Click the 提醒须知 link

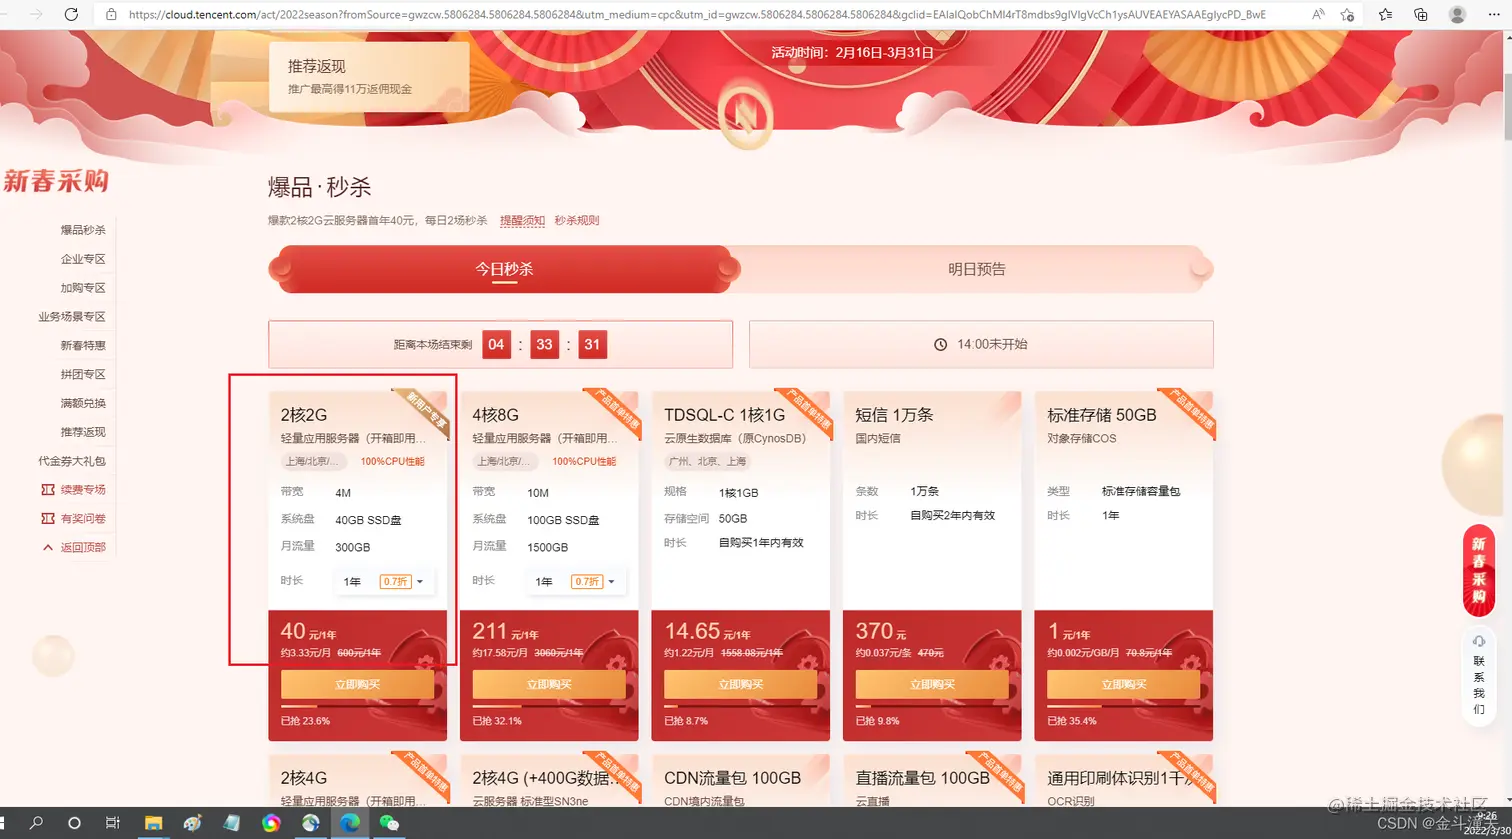[522, 220]
